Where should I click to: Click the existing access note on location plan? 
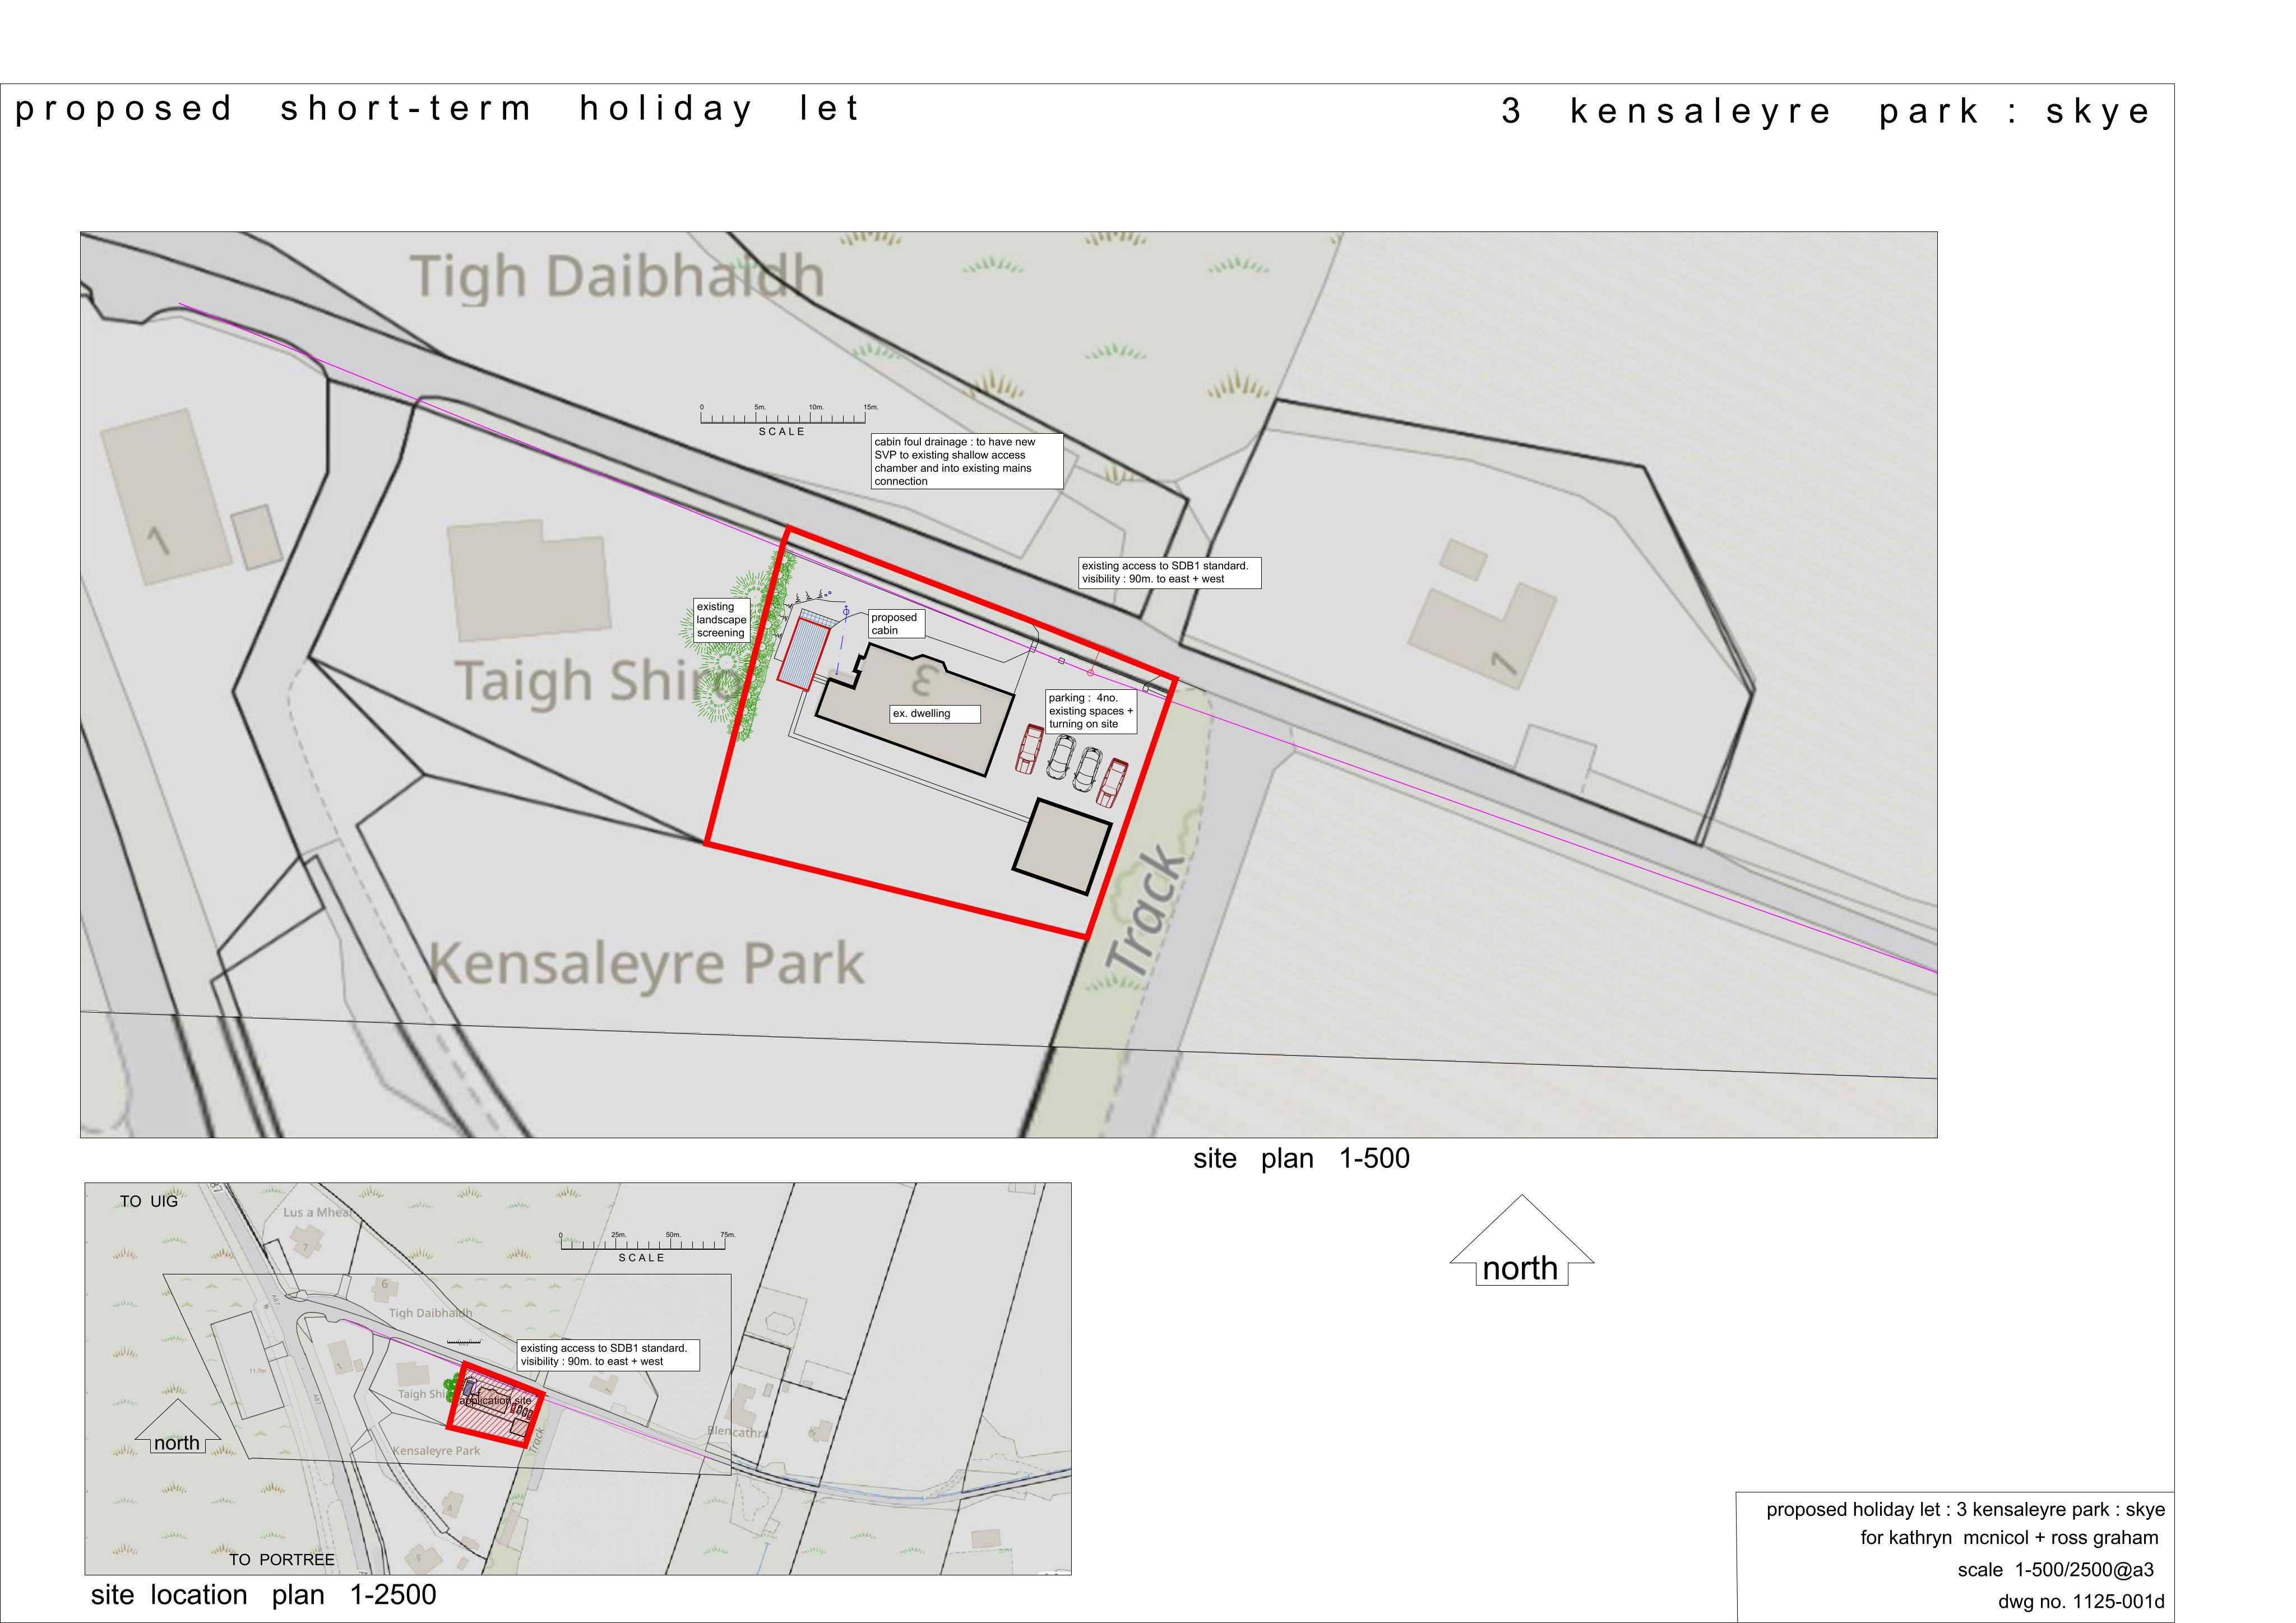608,1355
